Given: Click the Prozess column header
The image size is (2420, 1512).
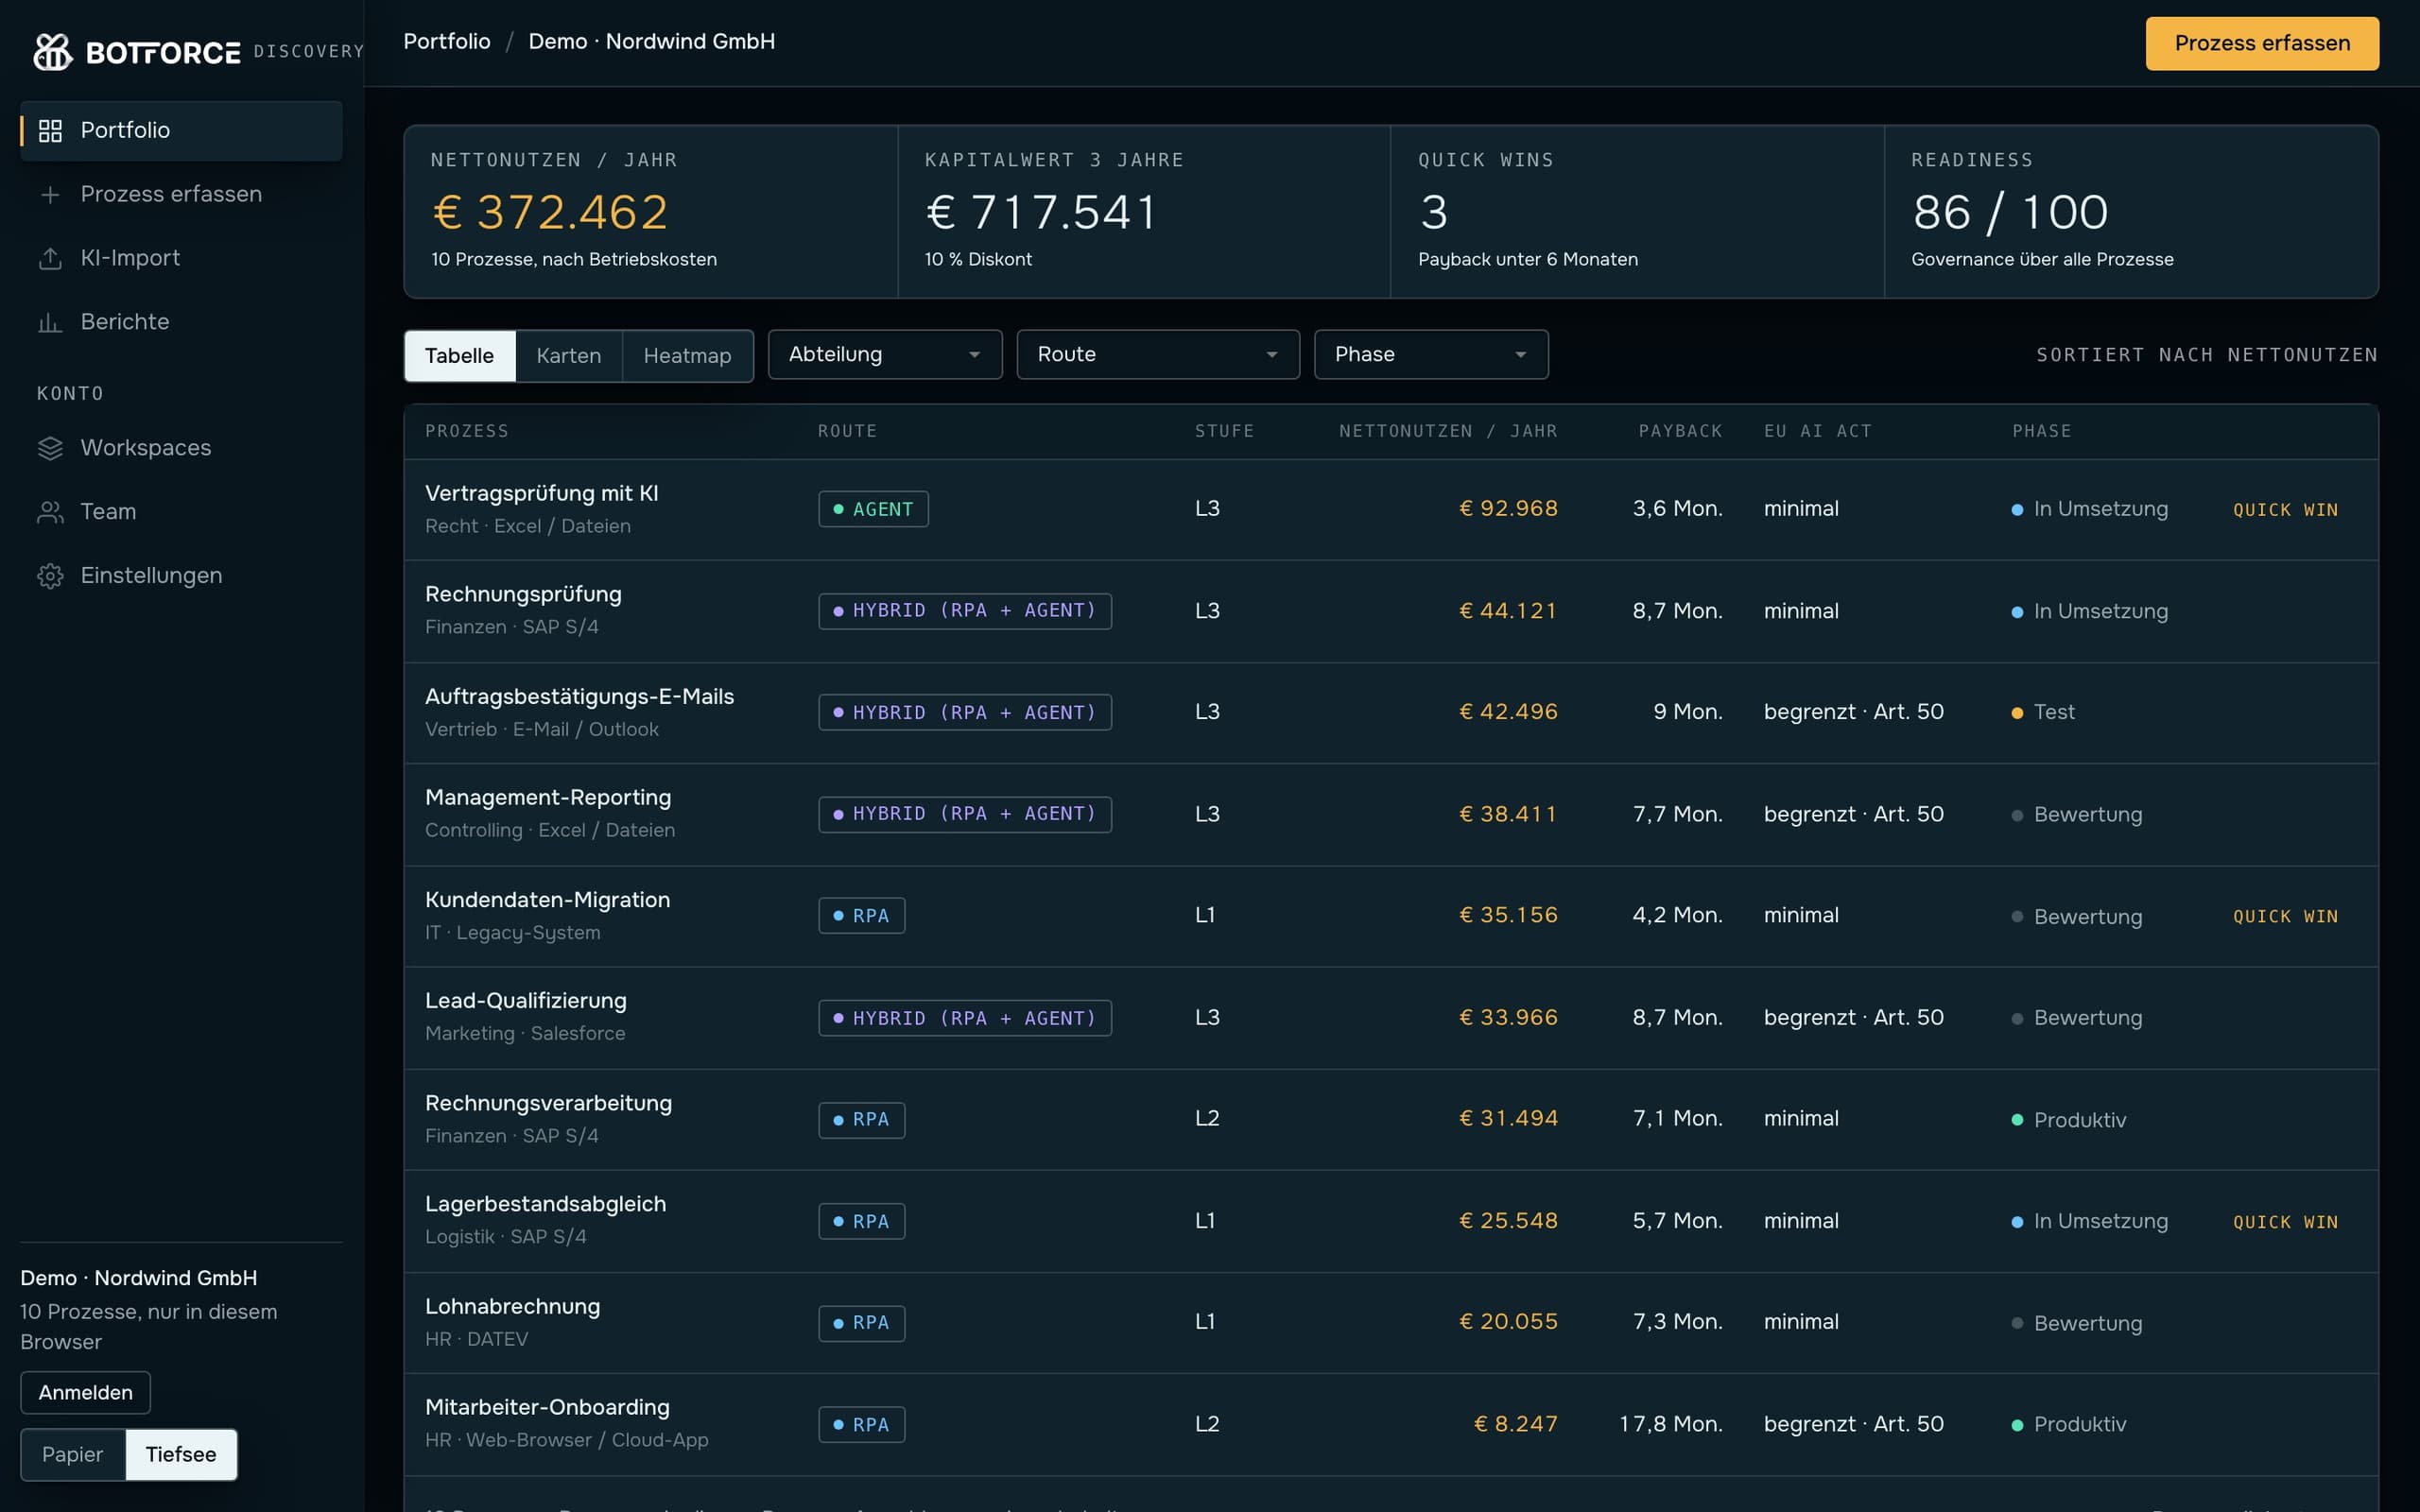Looking at the screenshot, I should [467, 431].
